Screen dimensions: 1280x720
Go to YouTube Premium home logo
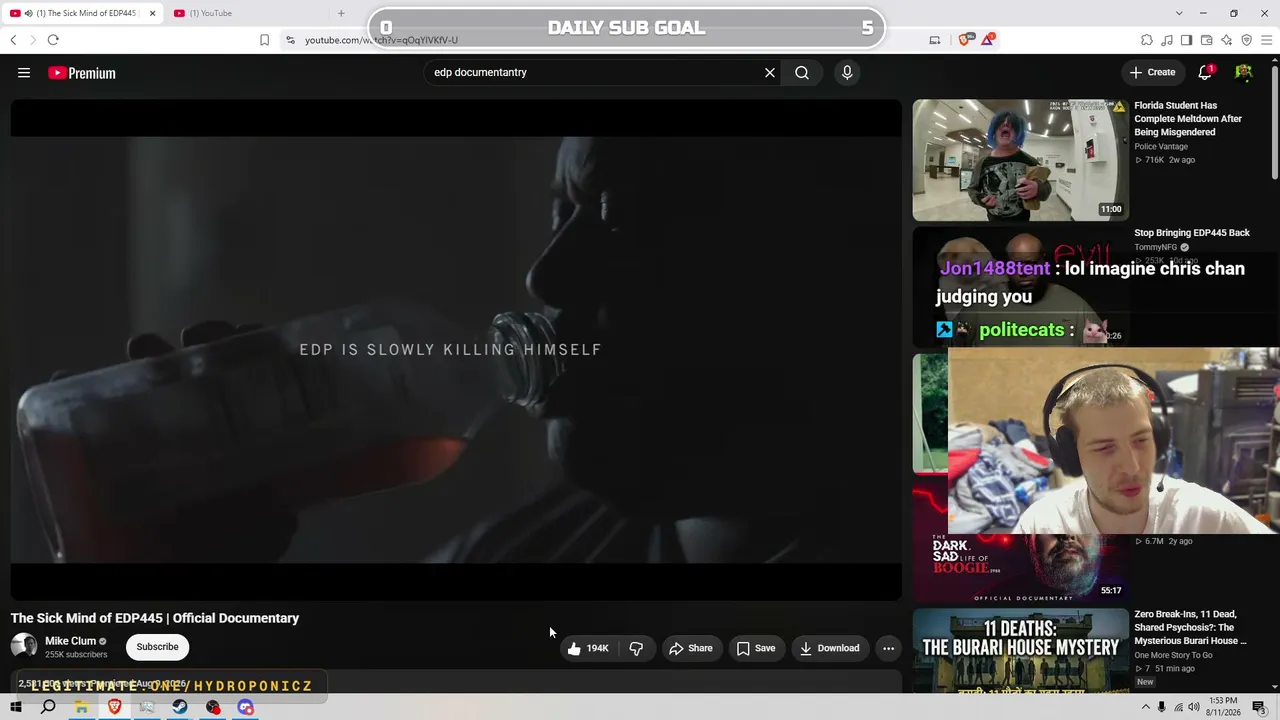pyautogui.click(x=82, y=73)
